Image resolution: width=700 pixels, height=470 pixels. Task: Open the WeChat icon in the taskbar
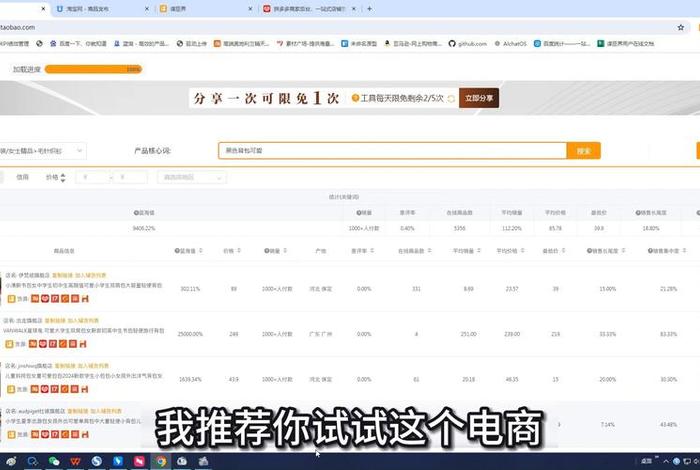[x=54, y=461]
